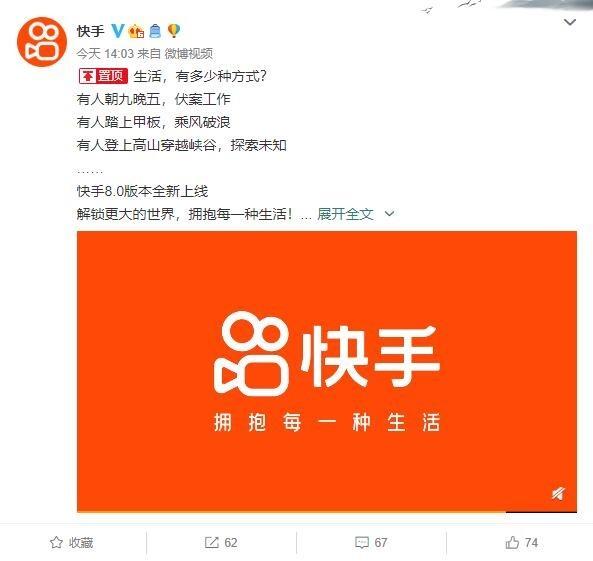Click the blue backpack badge icon
593x561 pixels.
coord(155,31)
